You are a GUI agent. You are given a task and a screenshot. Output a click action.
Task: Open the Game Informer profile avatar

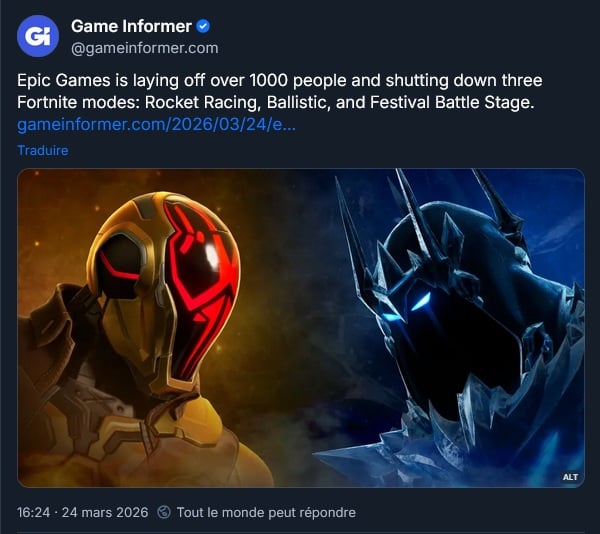coord(38,36)
